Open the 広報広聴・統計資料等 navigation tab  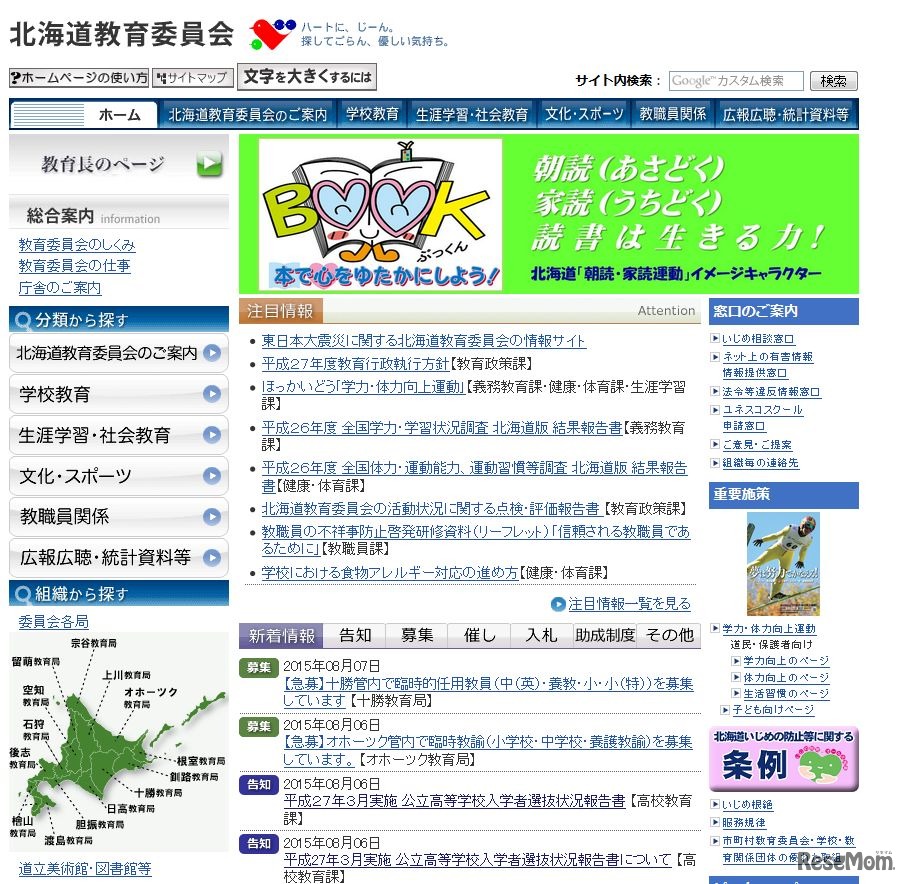click(785, 113)
